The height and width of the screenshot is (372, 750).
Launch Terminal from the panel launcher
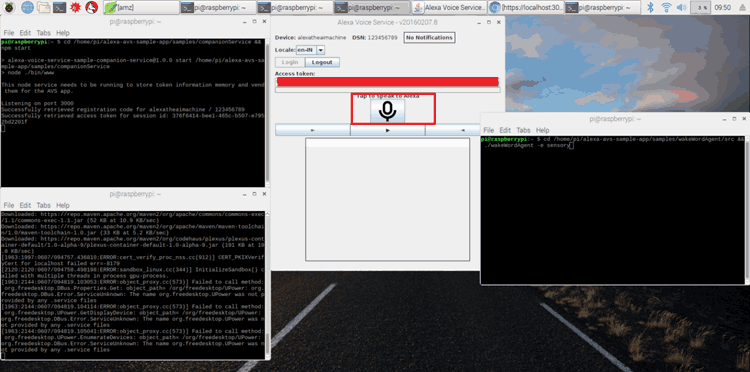point(59,7)
